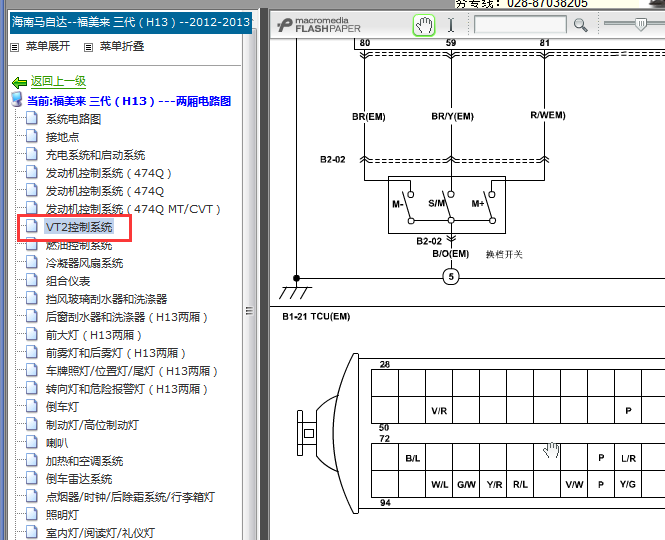Open the 照明灯 entry
The width and height of the screenshot is (665, 540).
tap(62, 515)
